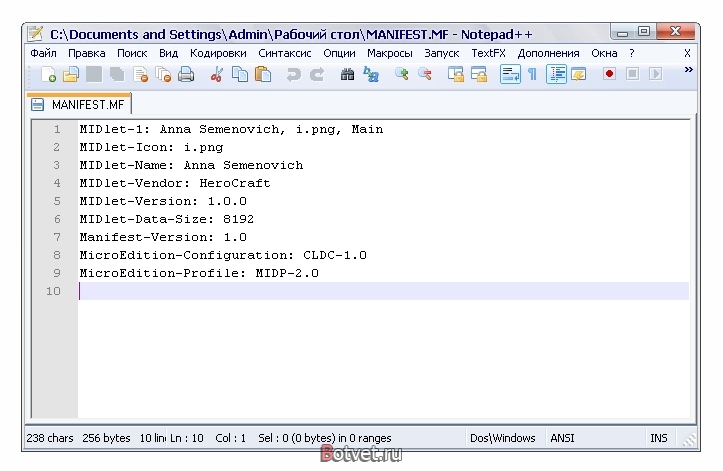
Task: Open the Окна menu
Action: [x=604, y=54]
